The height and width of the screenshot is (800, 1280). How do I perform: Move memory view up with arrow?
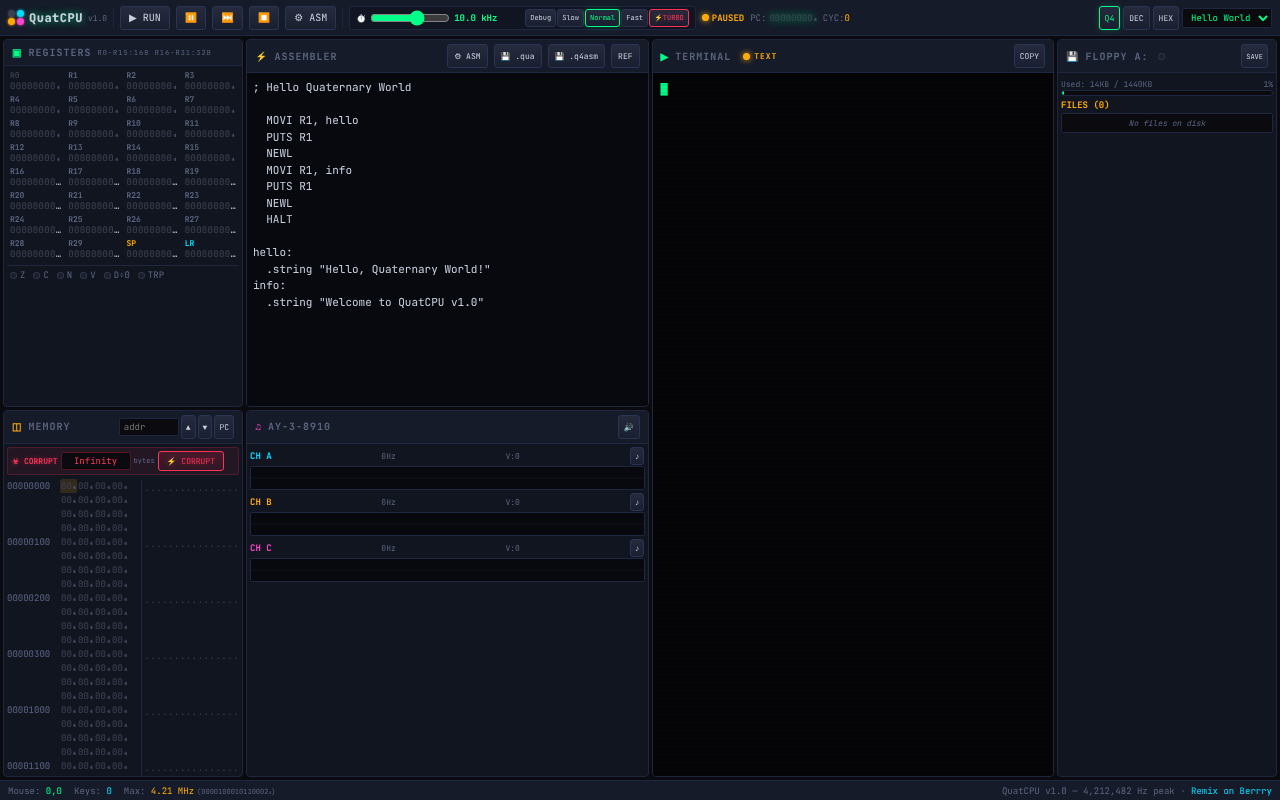[x=188, y=427]
